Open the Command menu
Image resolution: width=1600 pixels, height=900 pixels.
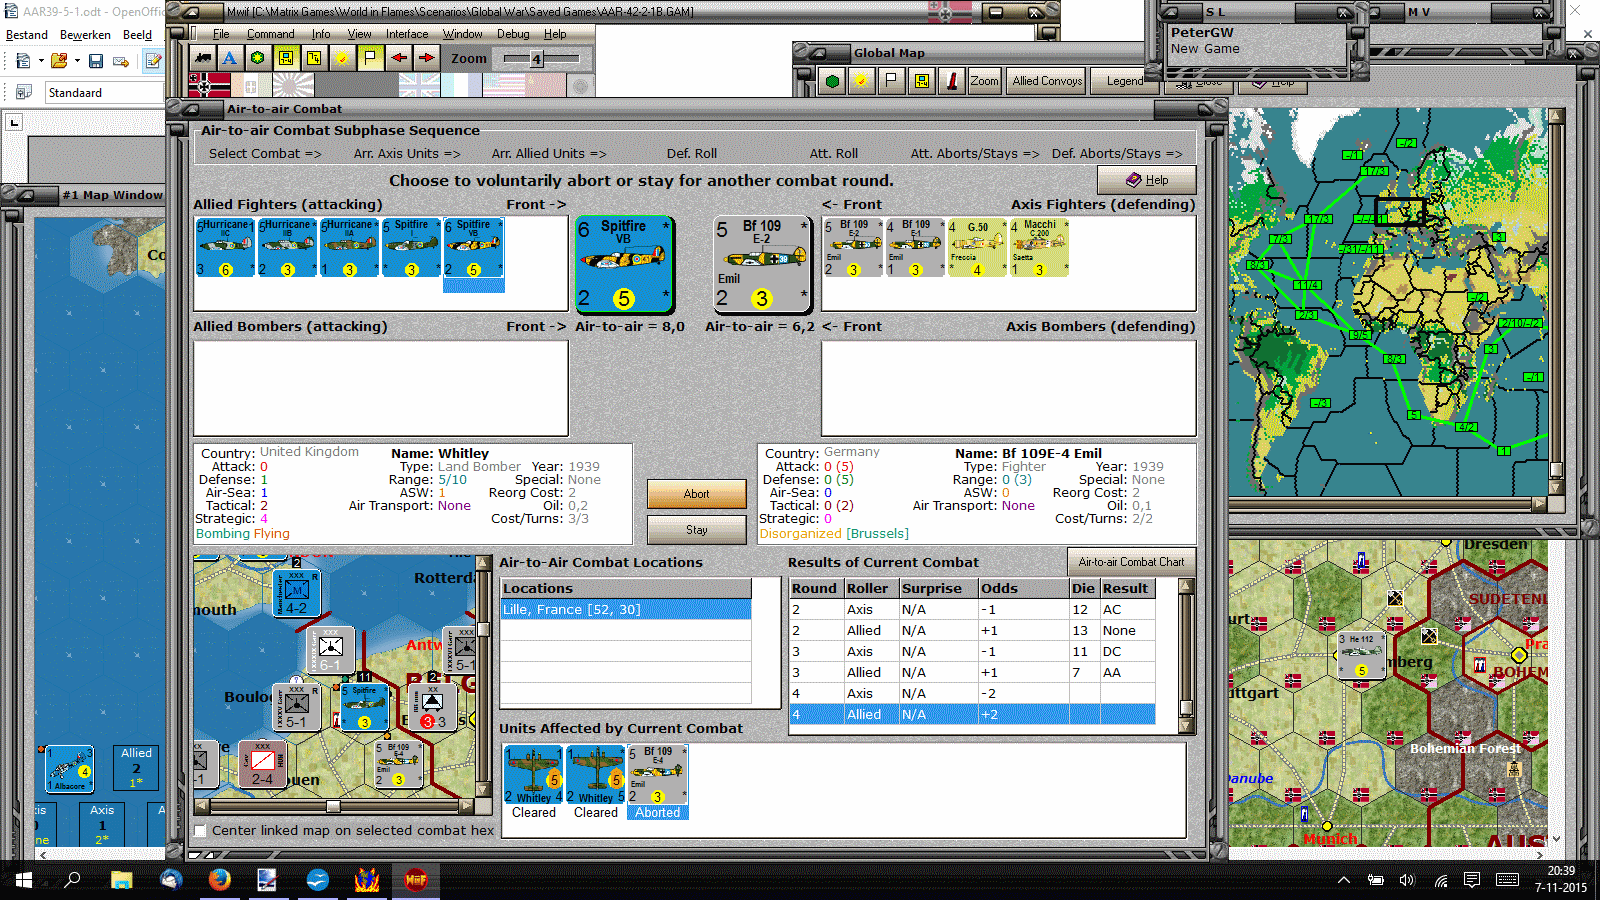271,34
